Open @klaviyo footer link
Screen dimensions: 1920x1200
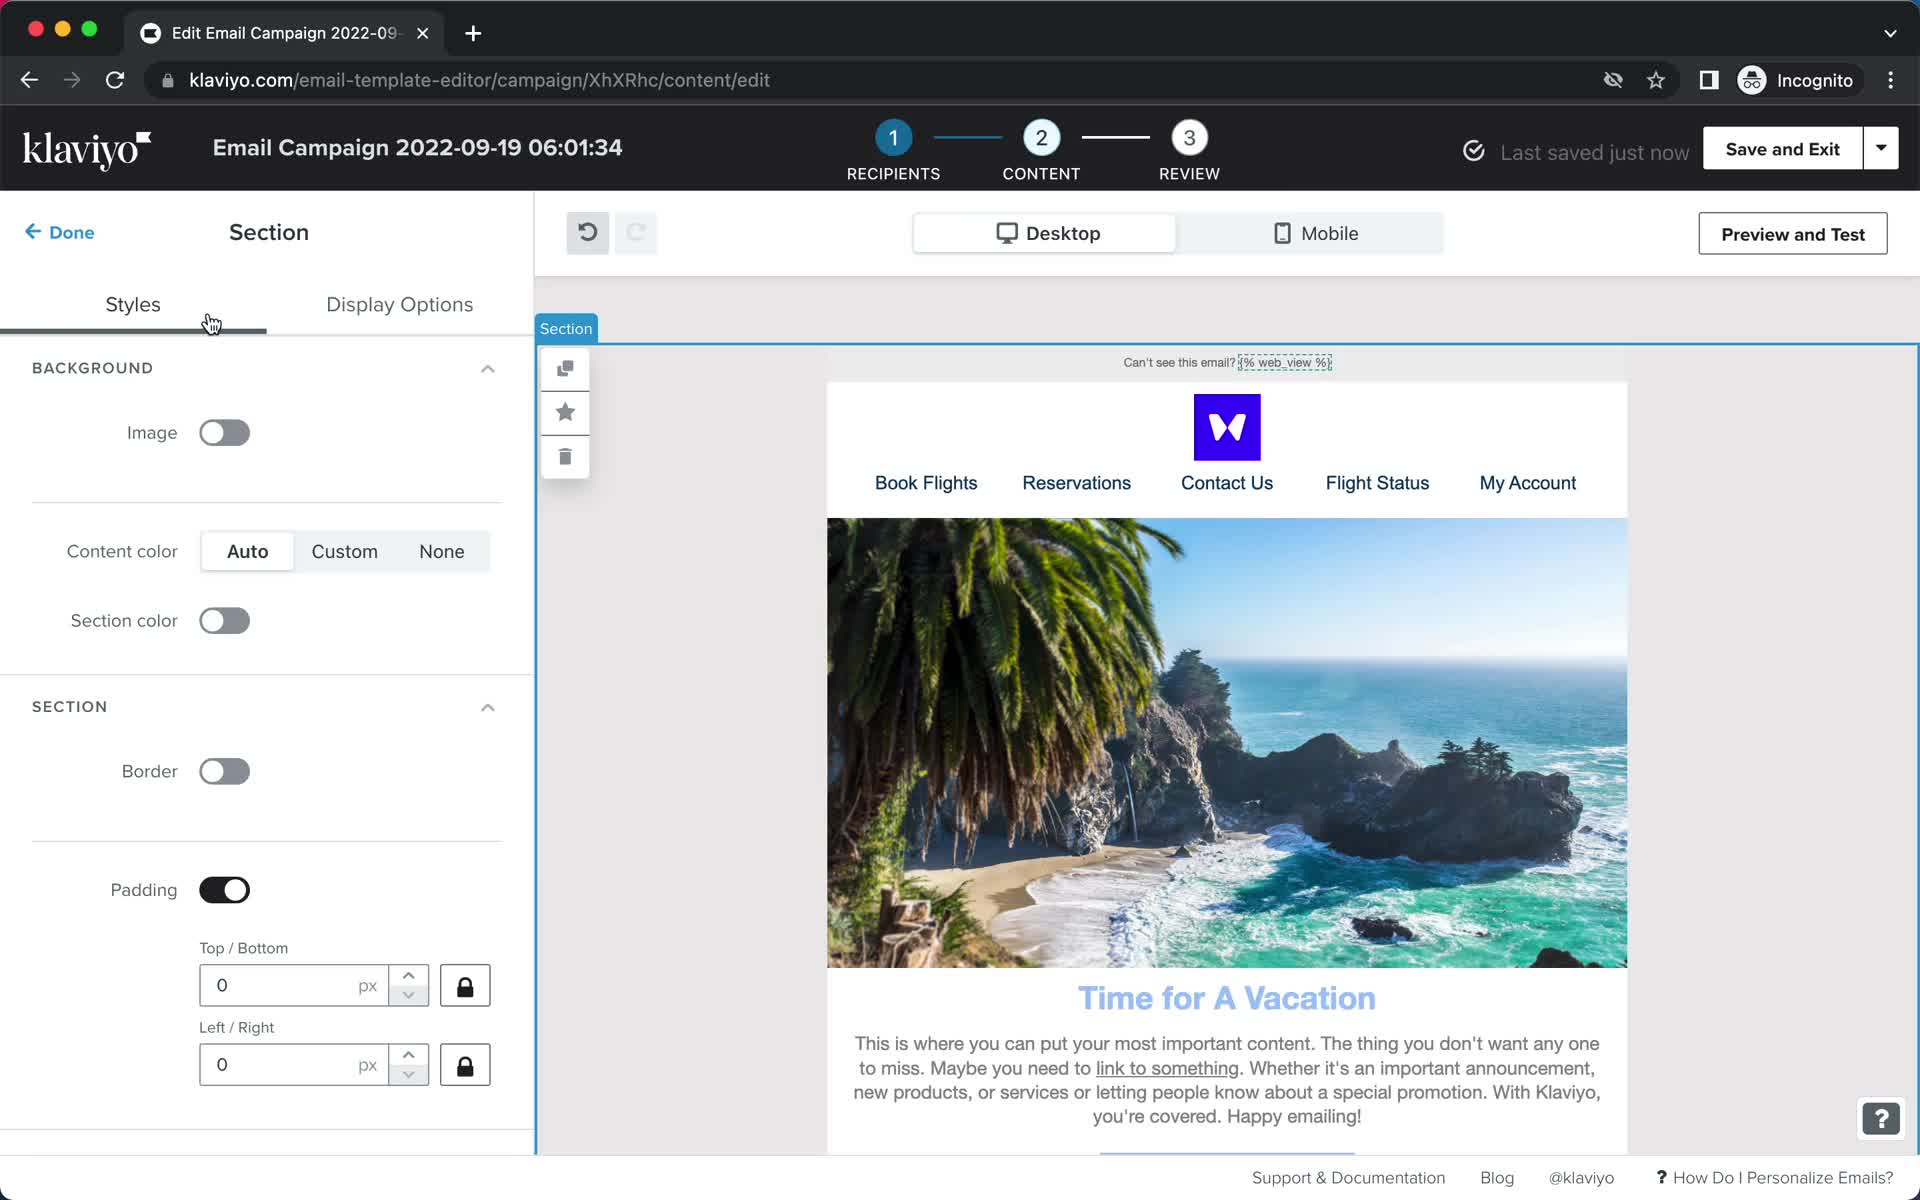1581,1178
